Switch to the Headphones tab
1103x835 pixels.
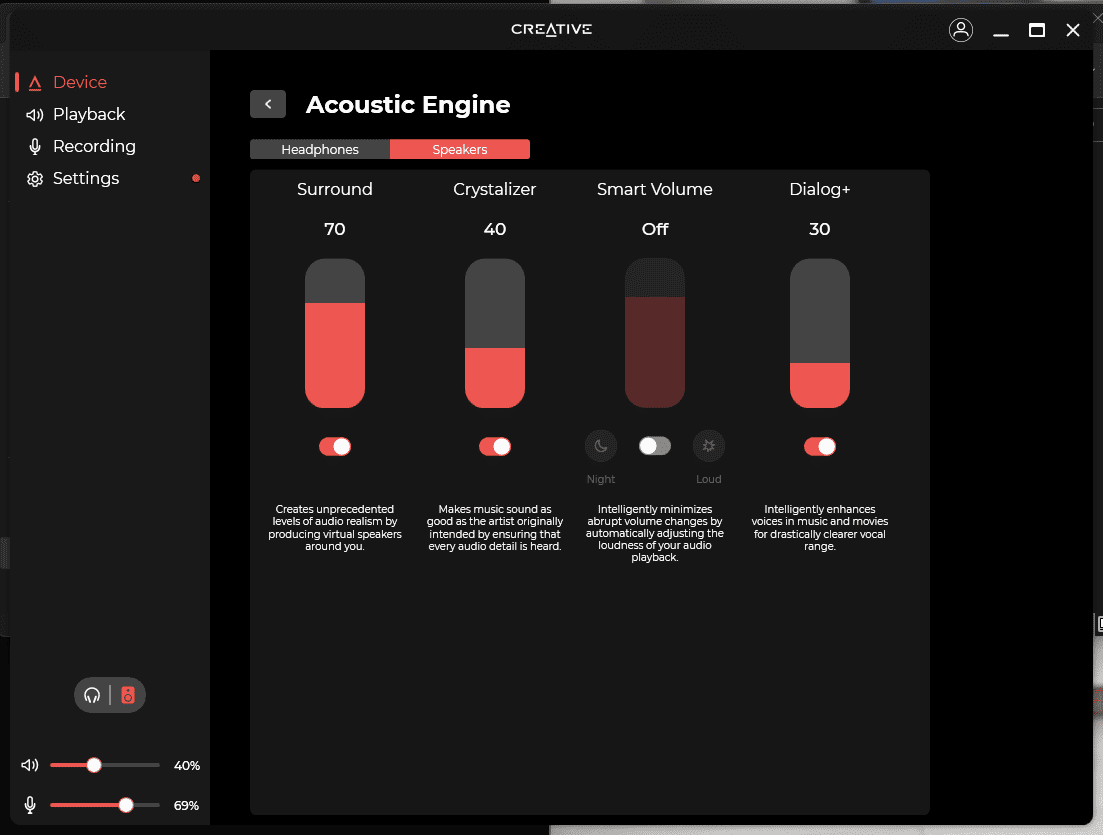[320, 149]
